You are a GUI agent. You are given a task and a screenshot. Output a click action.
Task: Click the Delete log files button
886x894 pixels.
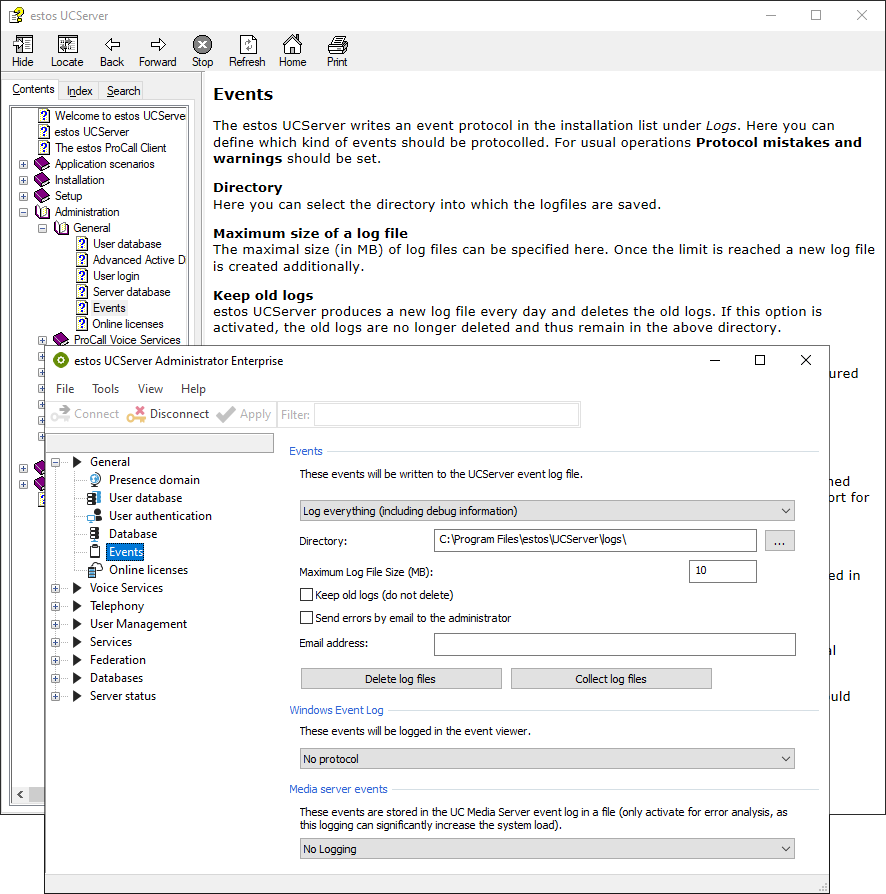click(401, 679)
